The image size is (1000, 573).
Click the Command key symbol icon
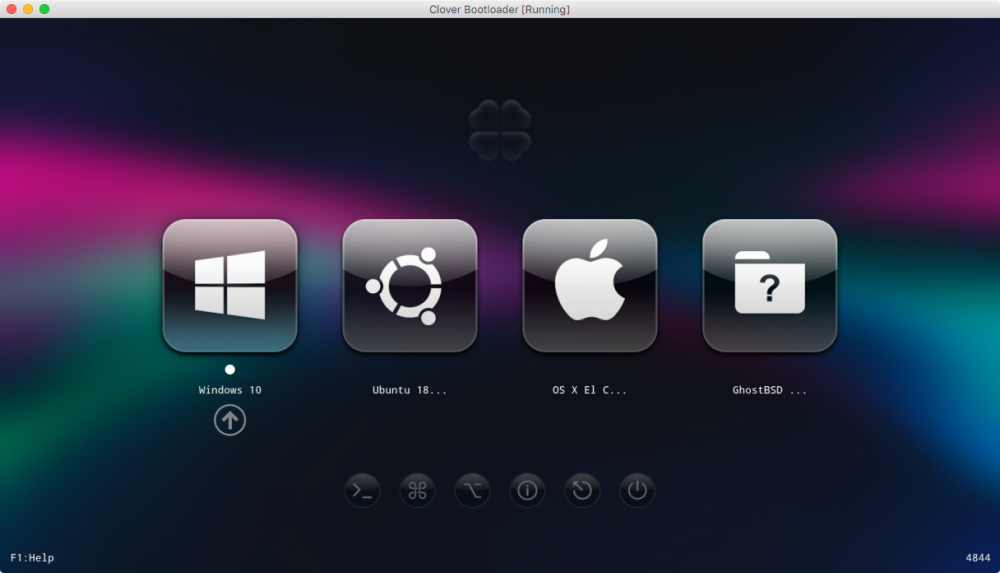(x=417, y=490)
